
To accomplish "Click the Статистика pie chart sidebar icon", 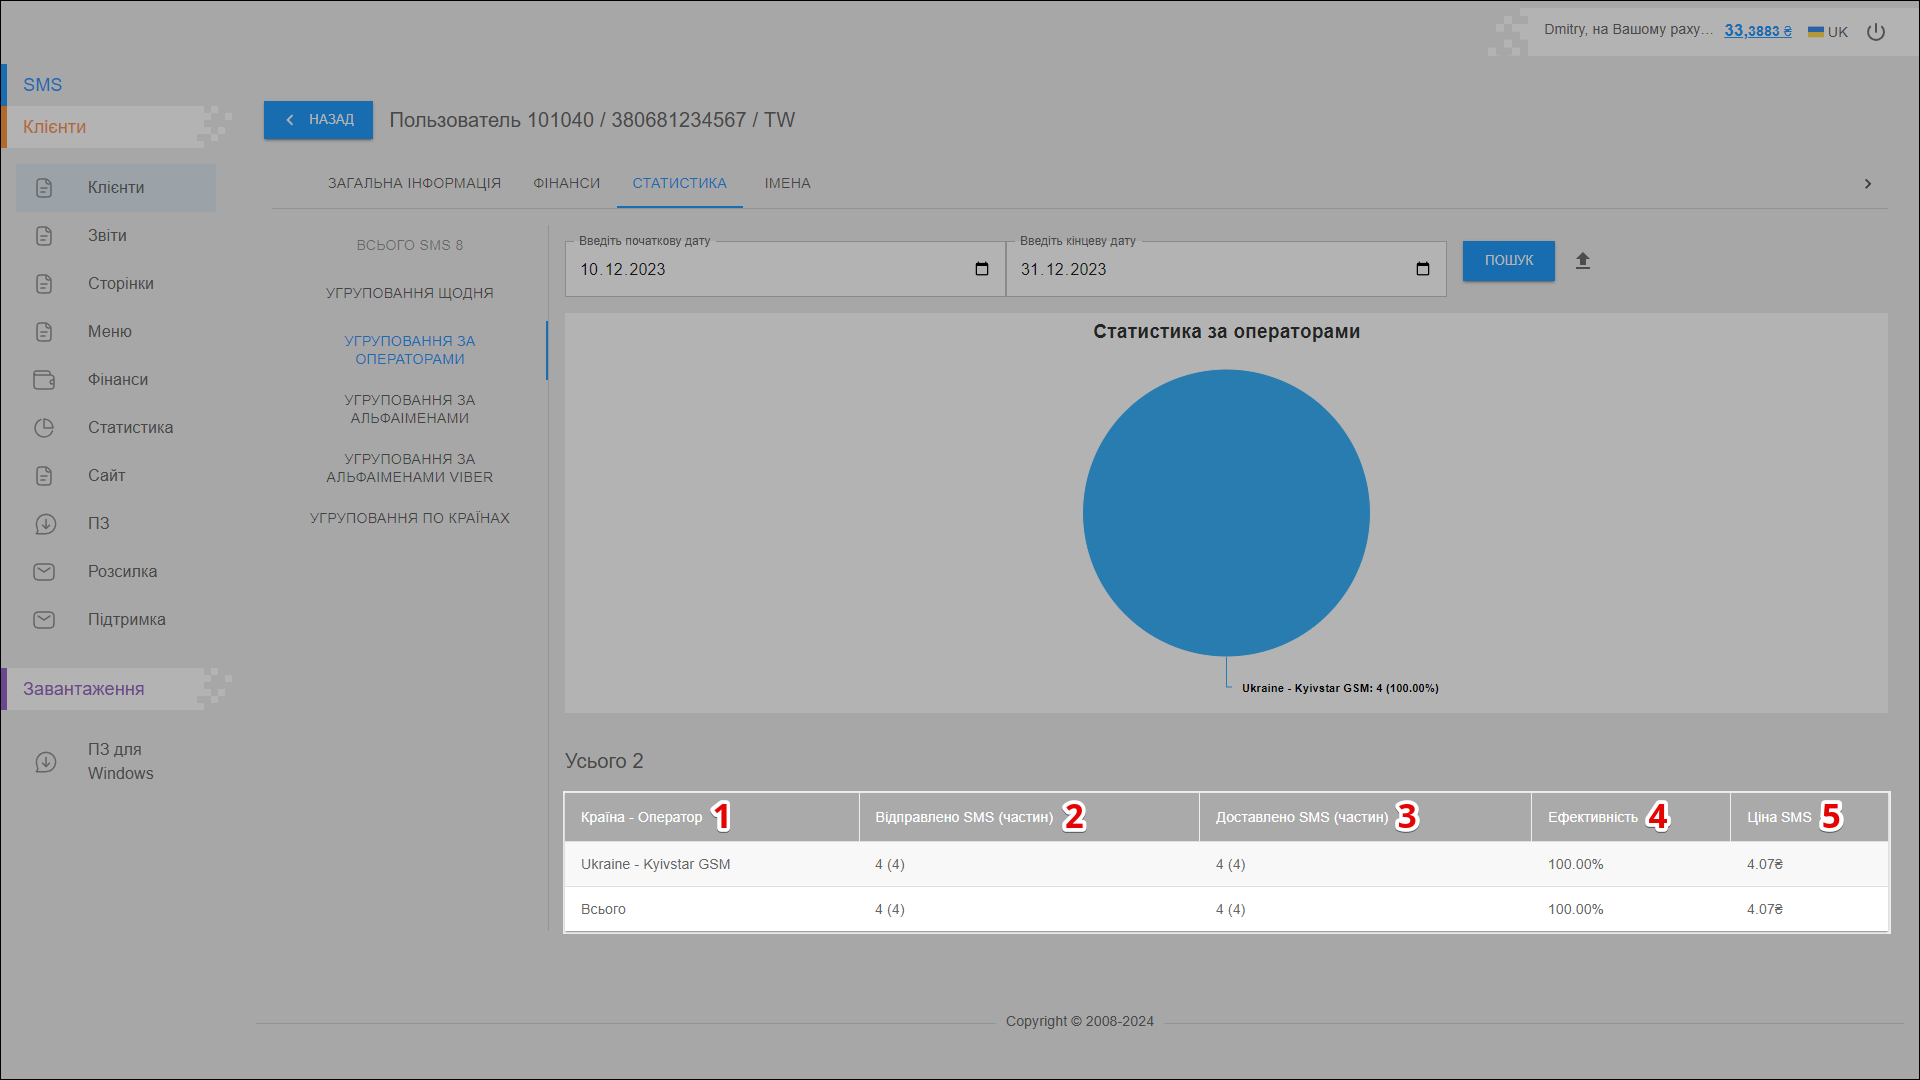I will 44,428.
